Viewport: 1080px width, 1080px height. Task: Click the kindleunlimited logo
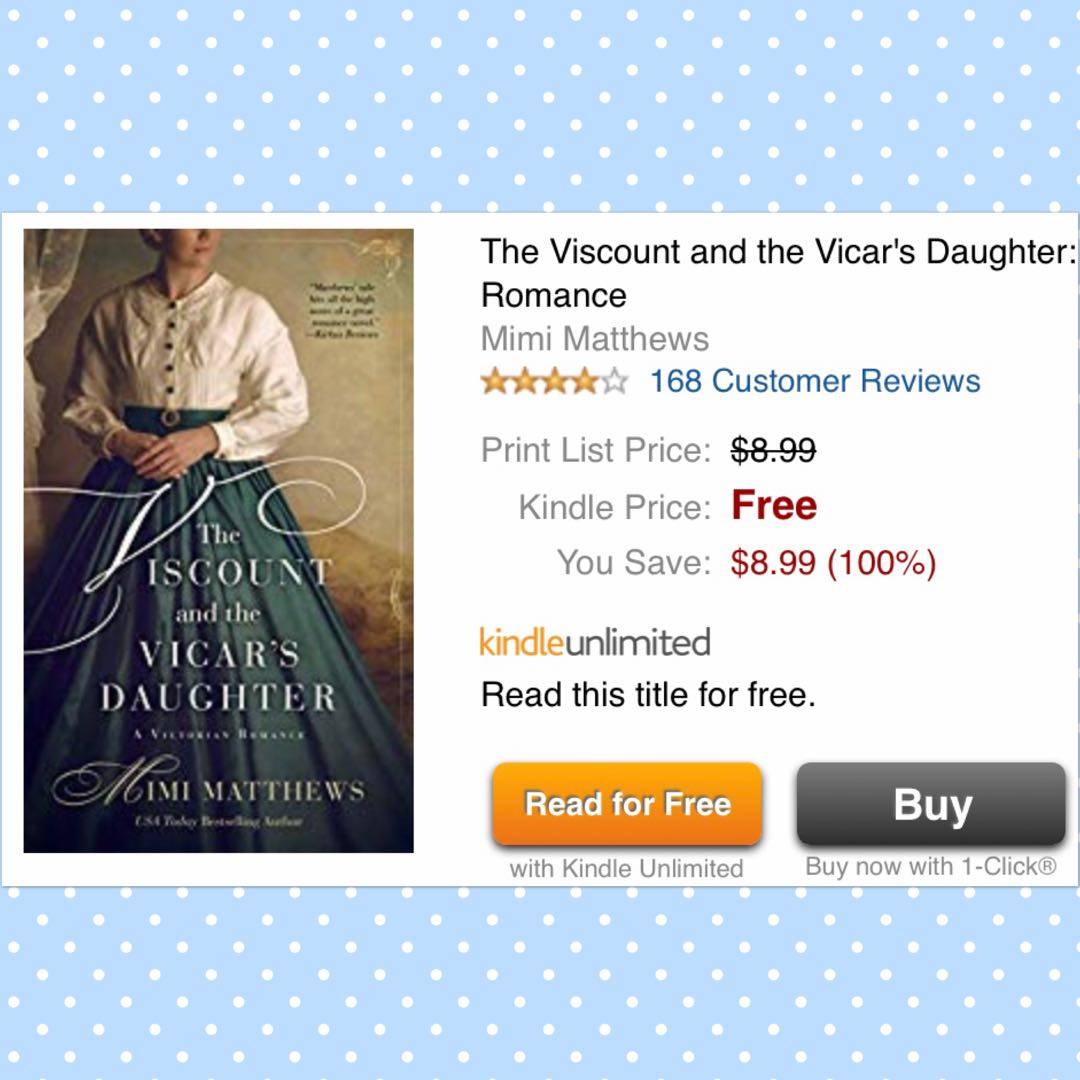click(595, 642)
